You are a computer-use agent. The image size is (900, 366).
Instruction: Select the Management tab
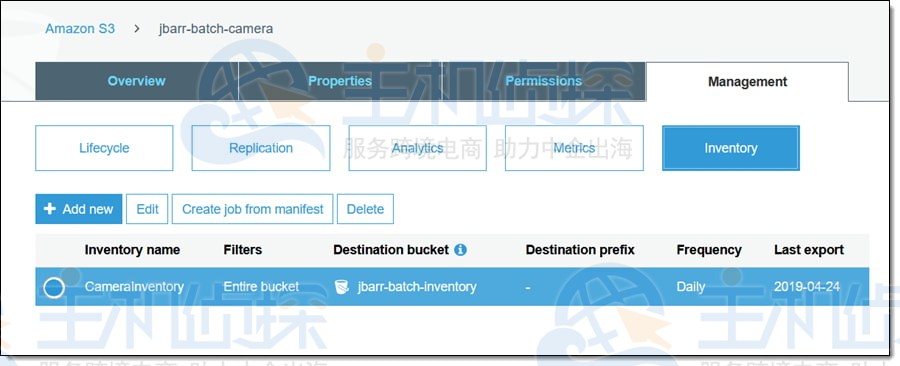[x=747, y=81]
